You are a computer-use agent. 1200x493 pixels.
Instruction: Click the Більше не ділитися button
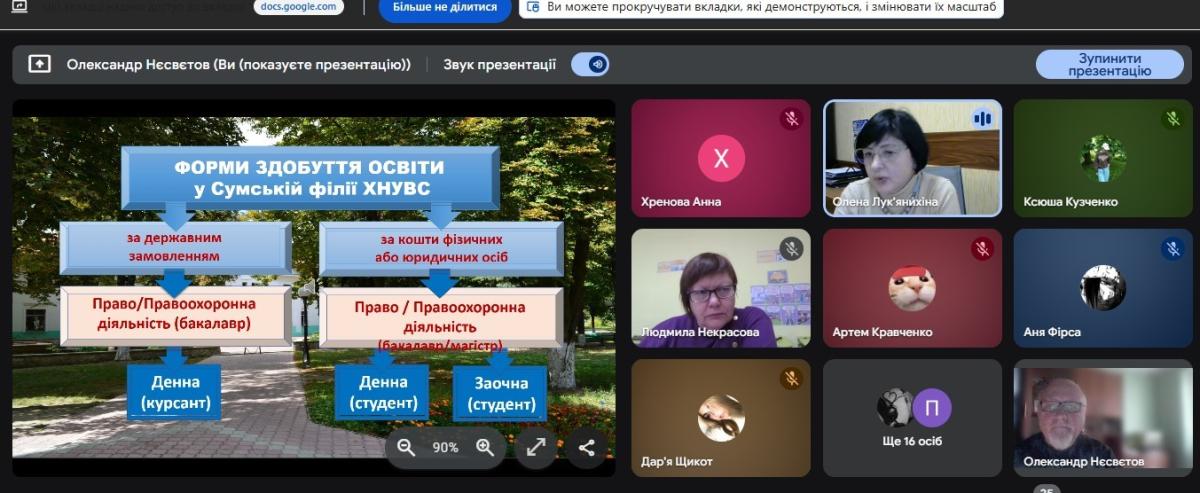tap(445, 7)
